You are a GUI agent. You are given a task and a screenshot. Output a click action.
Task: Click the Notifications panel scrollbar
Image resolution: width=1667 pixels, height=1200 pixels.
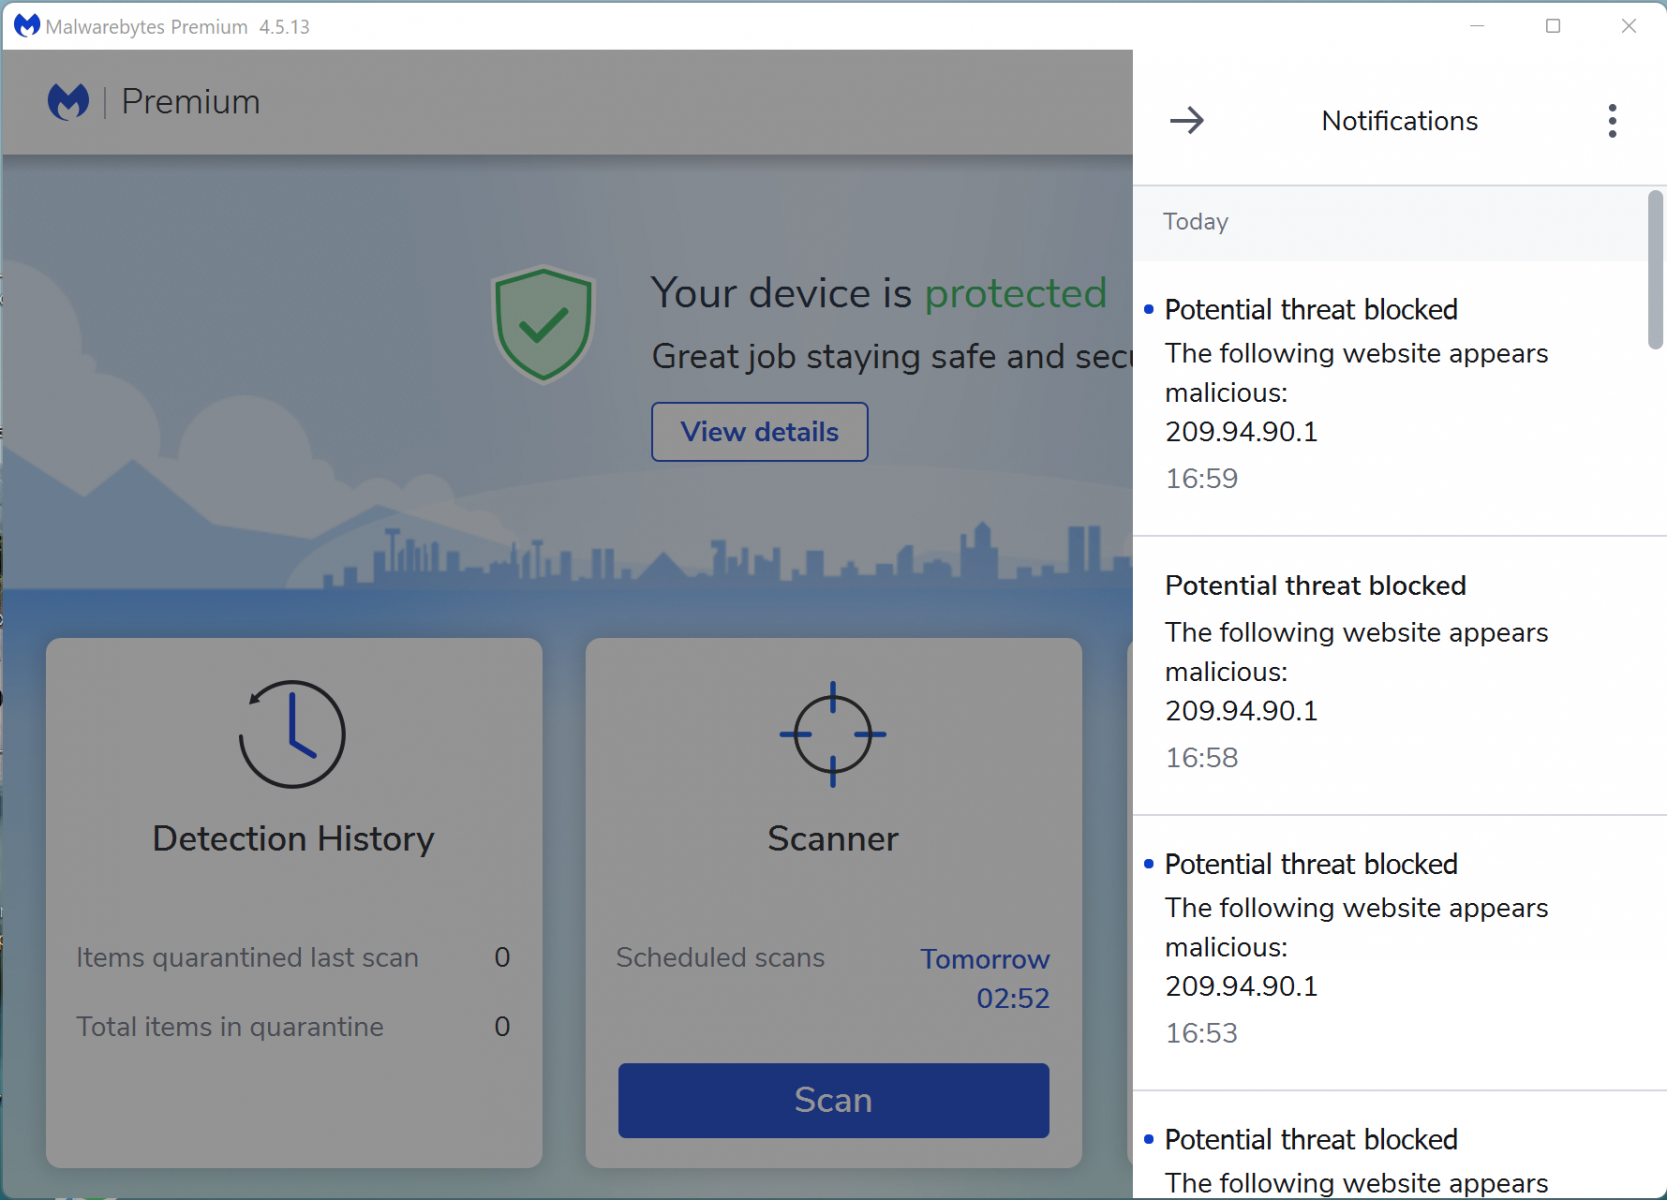click(x=1656, y=270)
